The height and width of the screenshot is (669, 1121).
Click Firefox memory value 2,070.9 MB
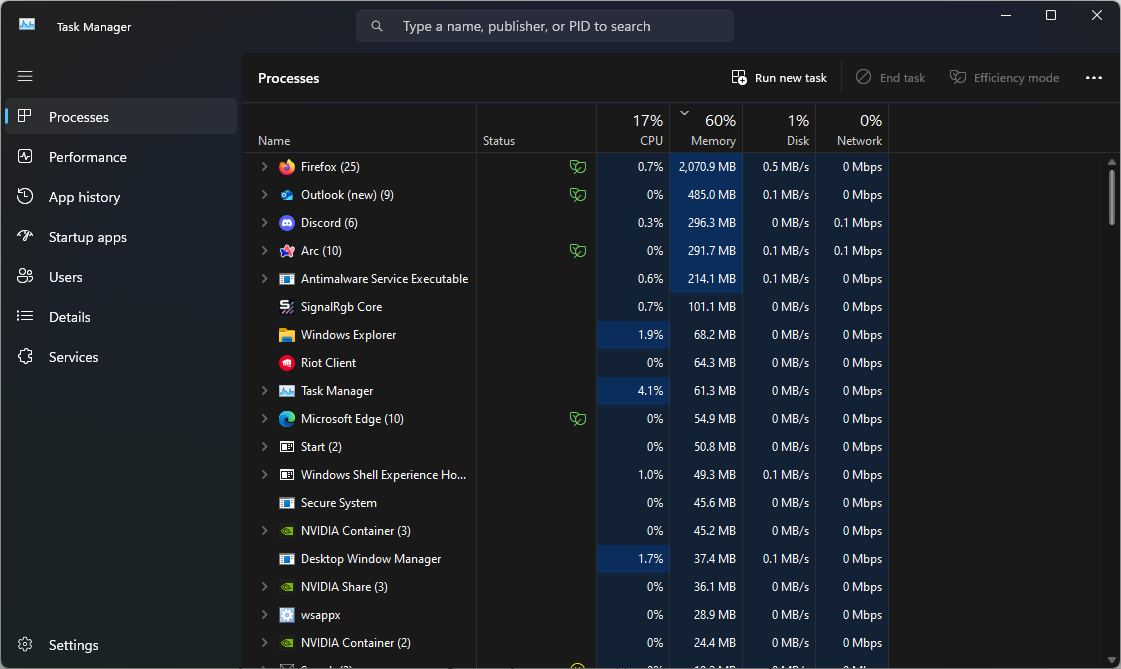(707, 167)
